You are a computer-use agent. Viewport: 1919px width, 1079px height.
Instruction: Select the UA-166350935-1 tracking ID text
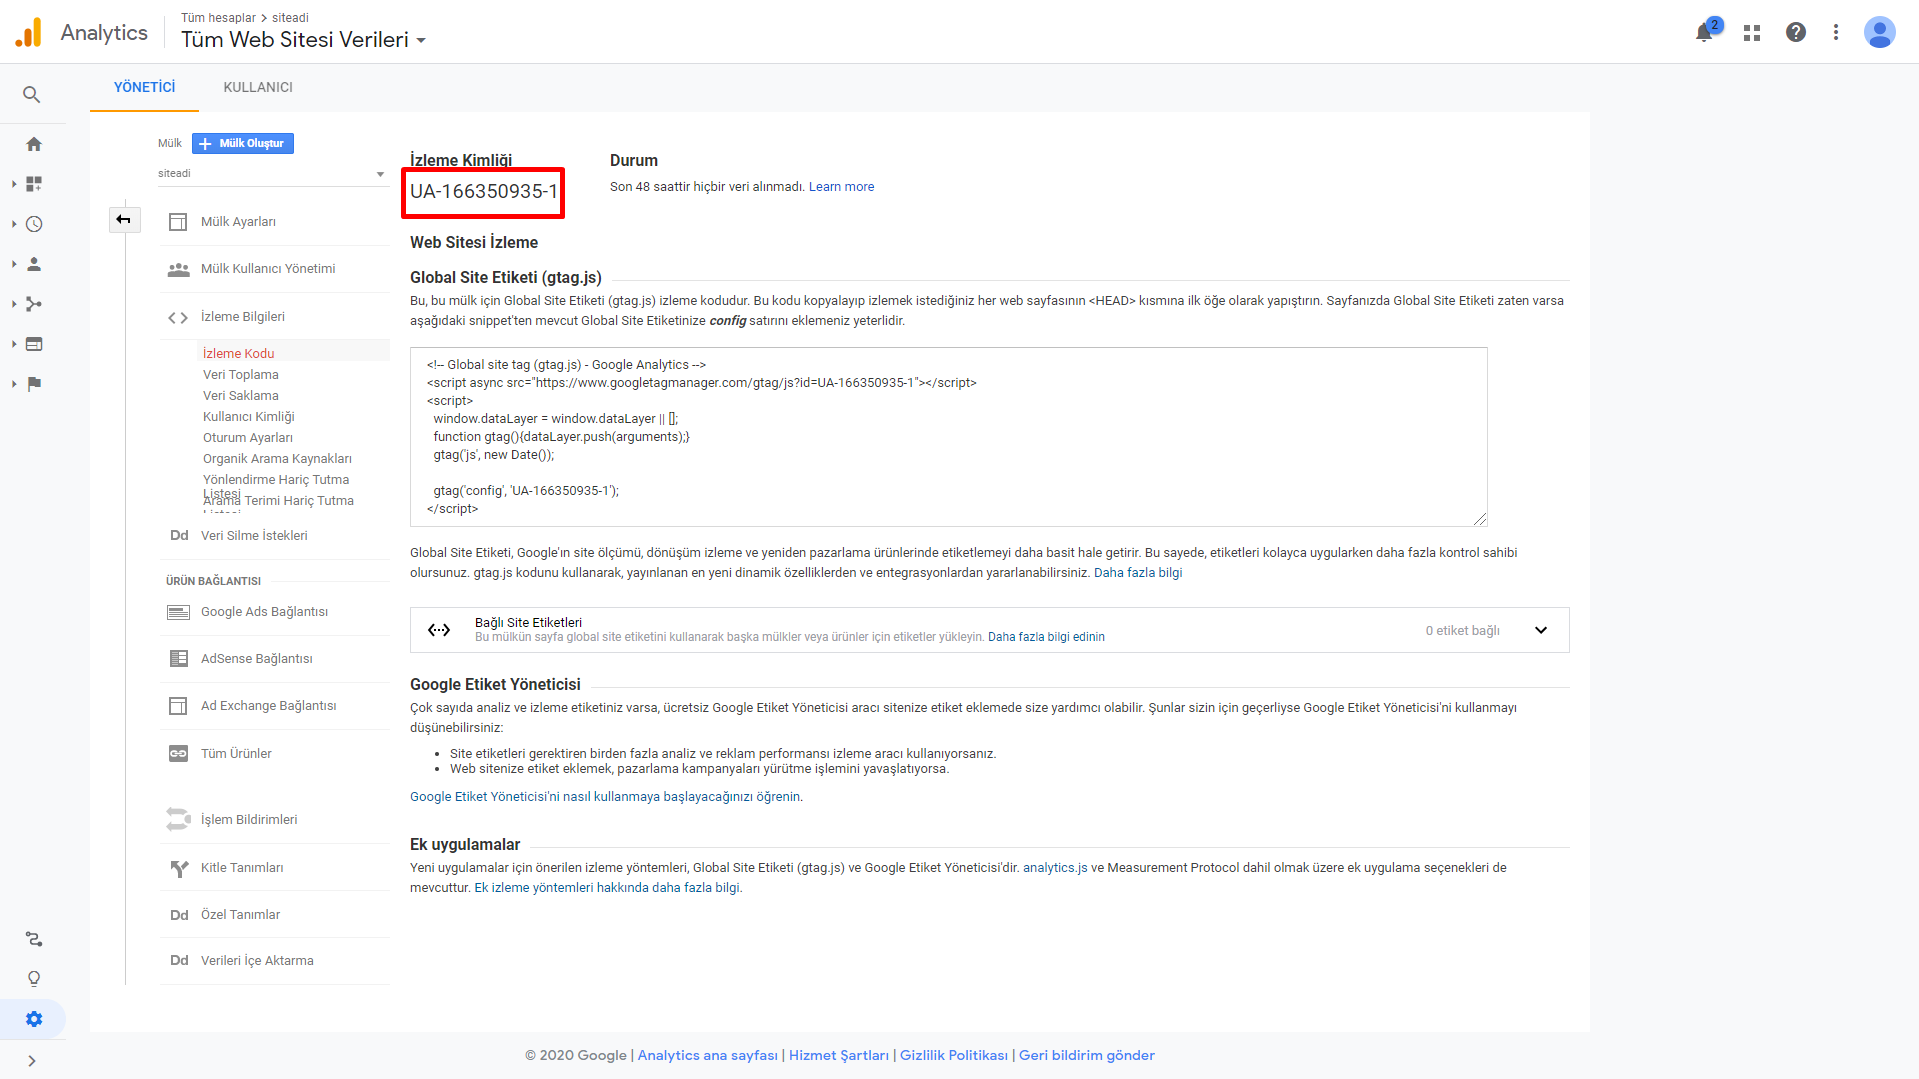click(x=484, y=192)
